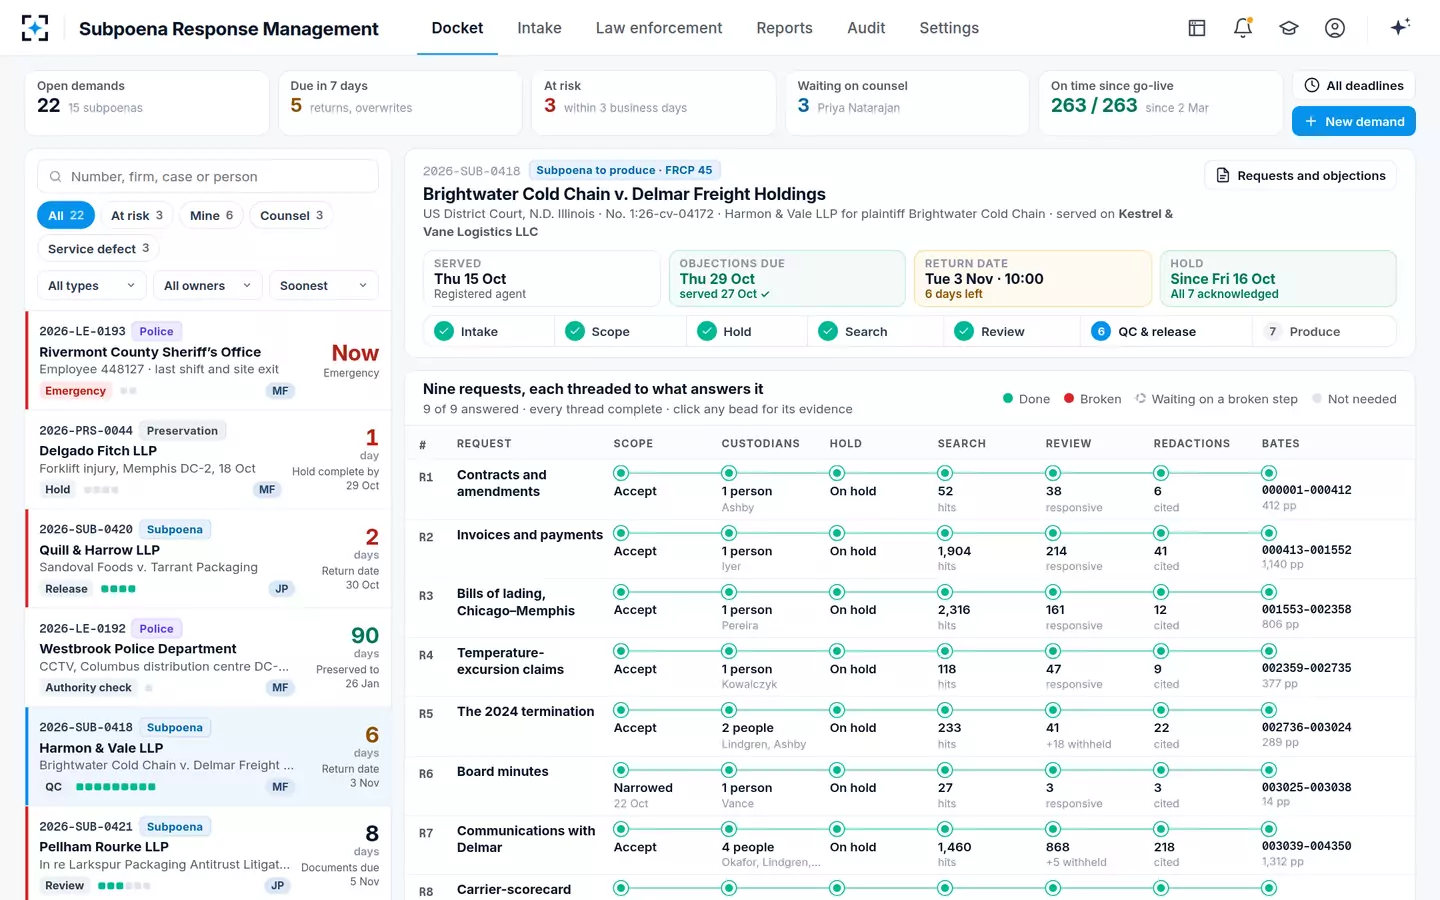Click the Waiting on counsel card
This screenshot has width=1440, height=900.
tap(907, 103)
